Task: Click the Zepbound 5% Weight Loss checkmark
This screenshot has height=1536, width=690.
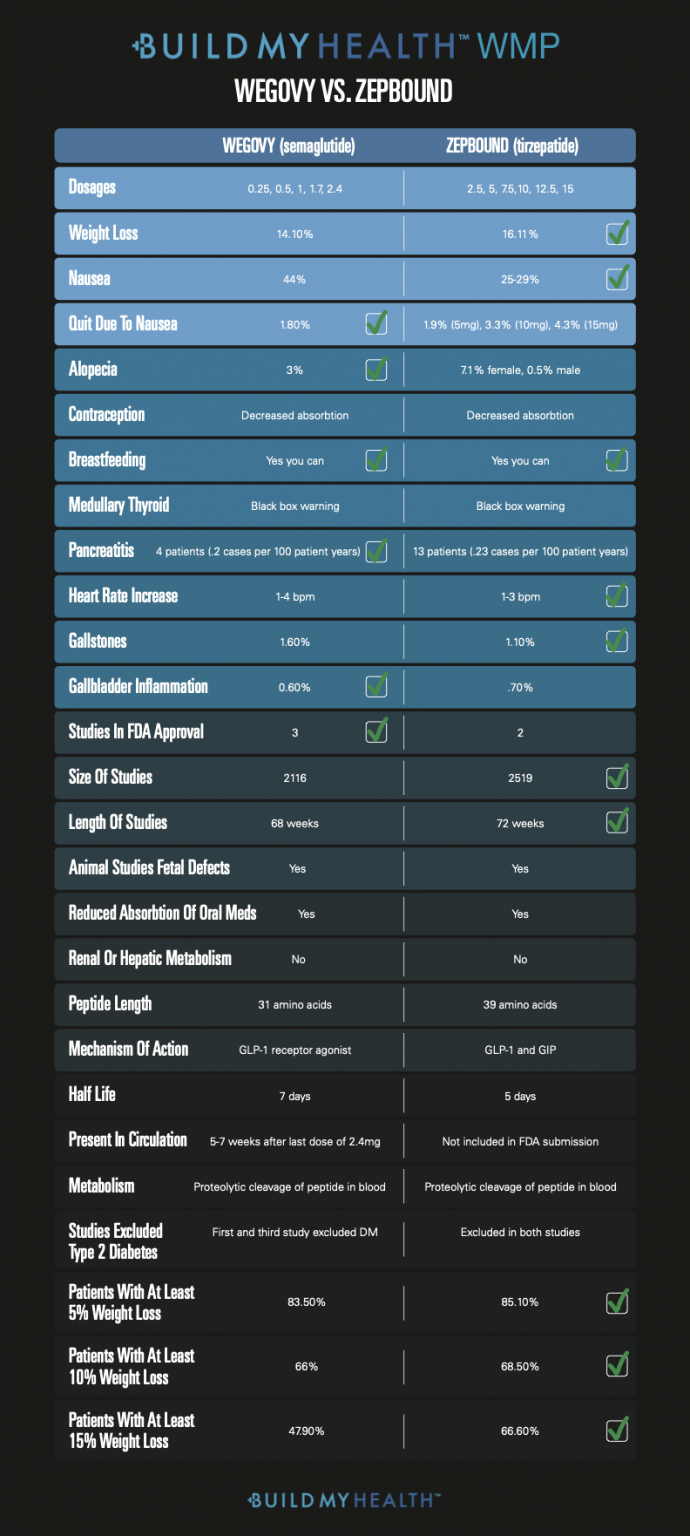Action: [x=618, y=1302]
